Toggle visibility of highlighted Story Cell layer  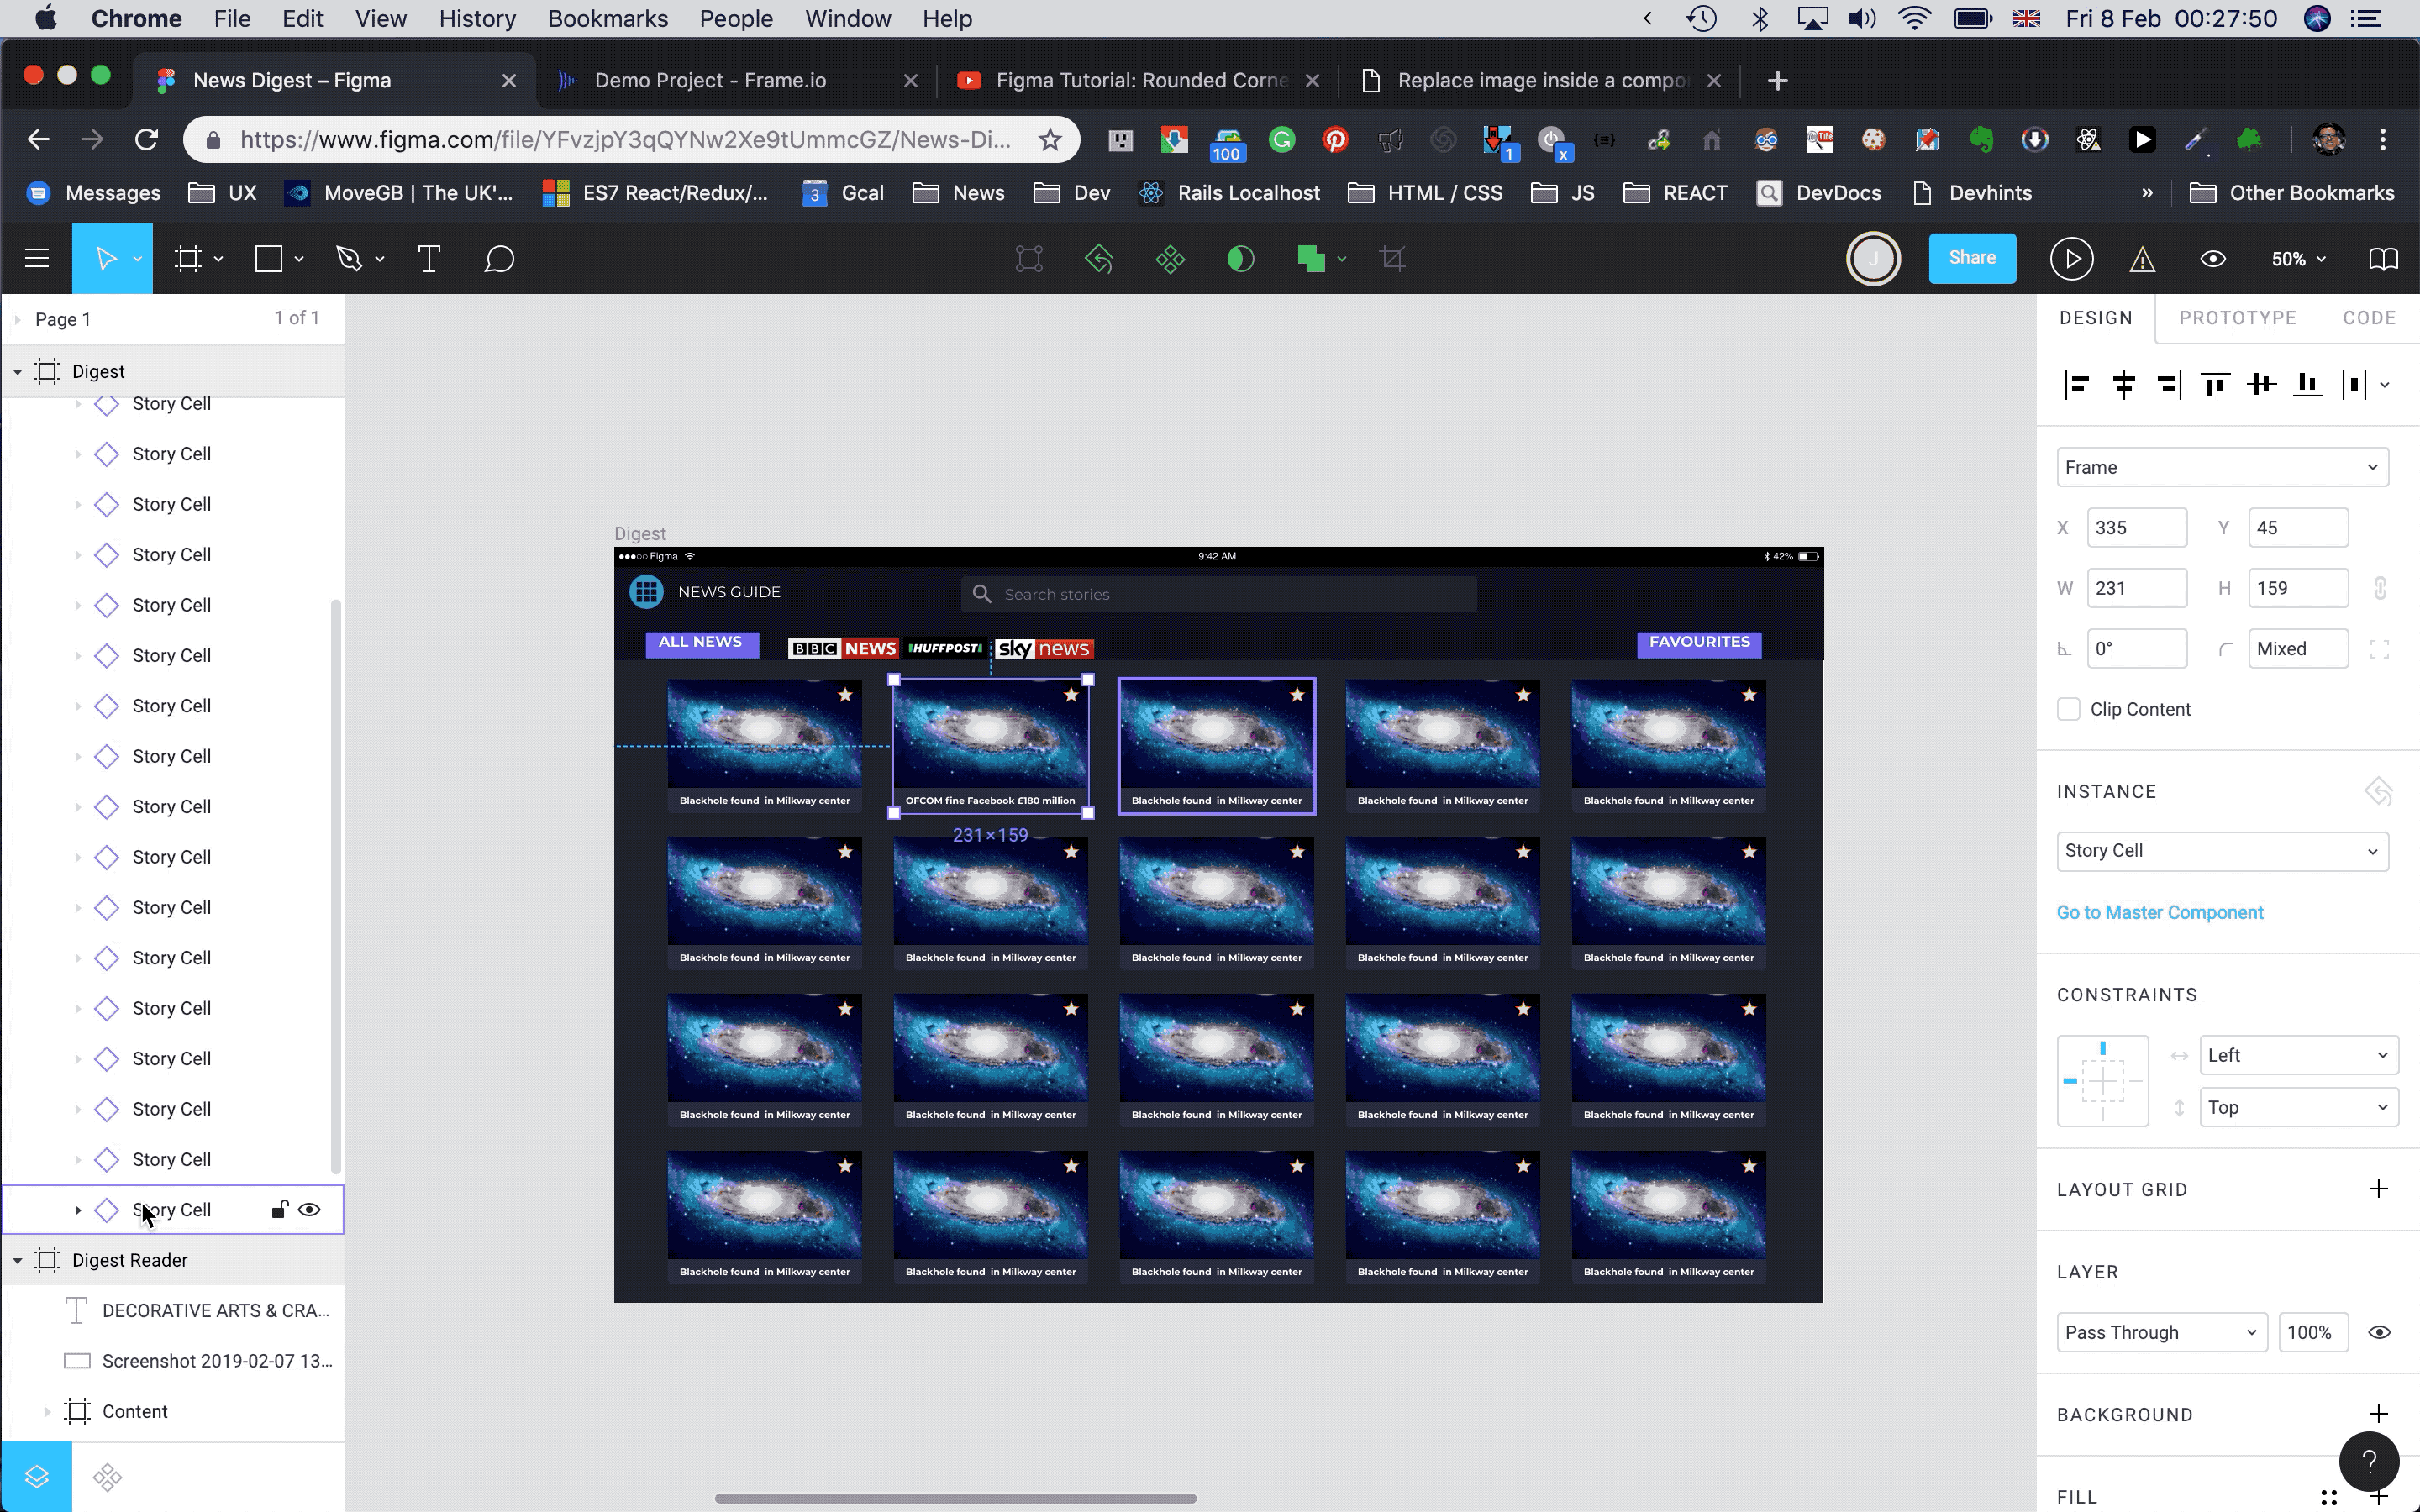pyautogui.click(x=310, y=1210)
